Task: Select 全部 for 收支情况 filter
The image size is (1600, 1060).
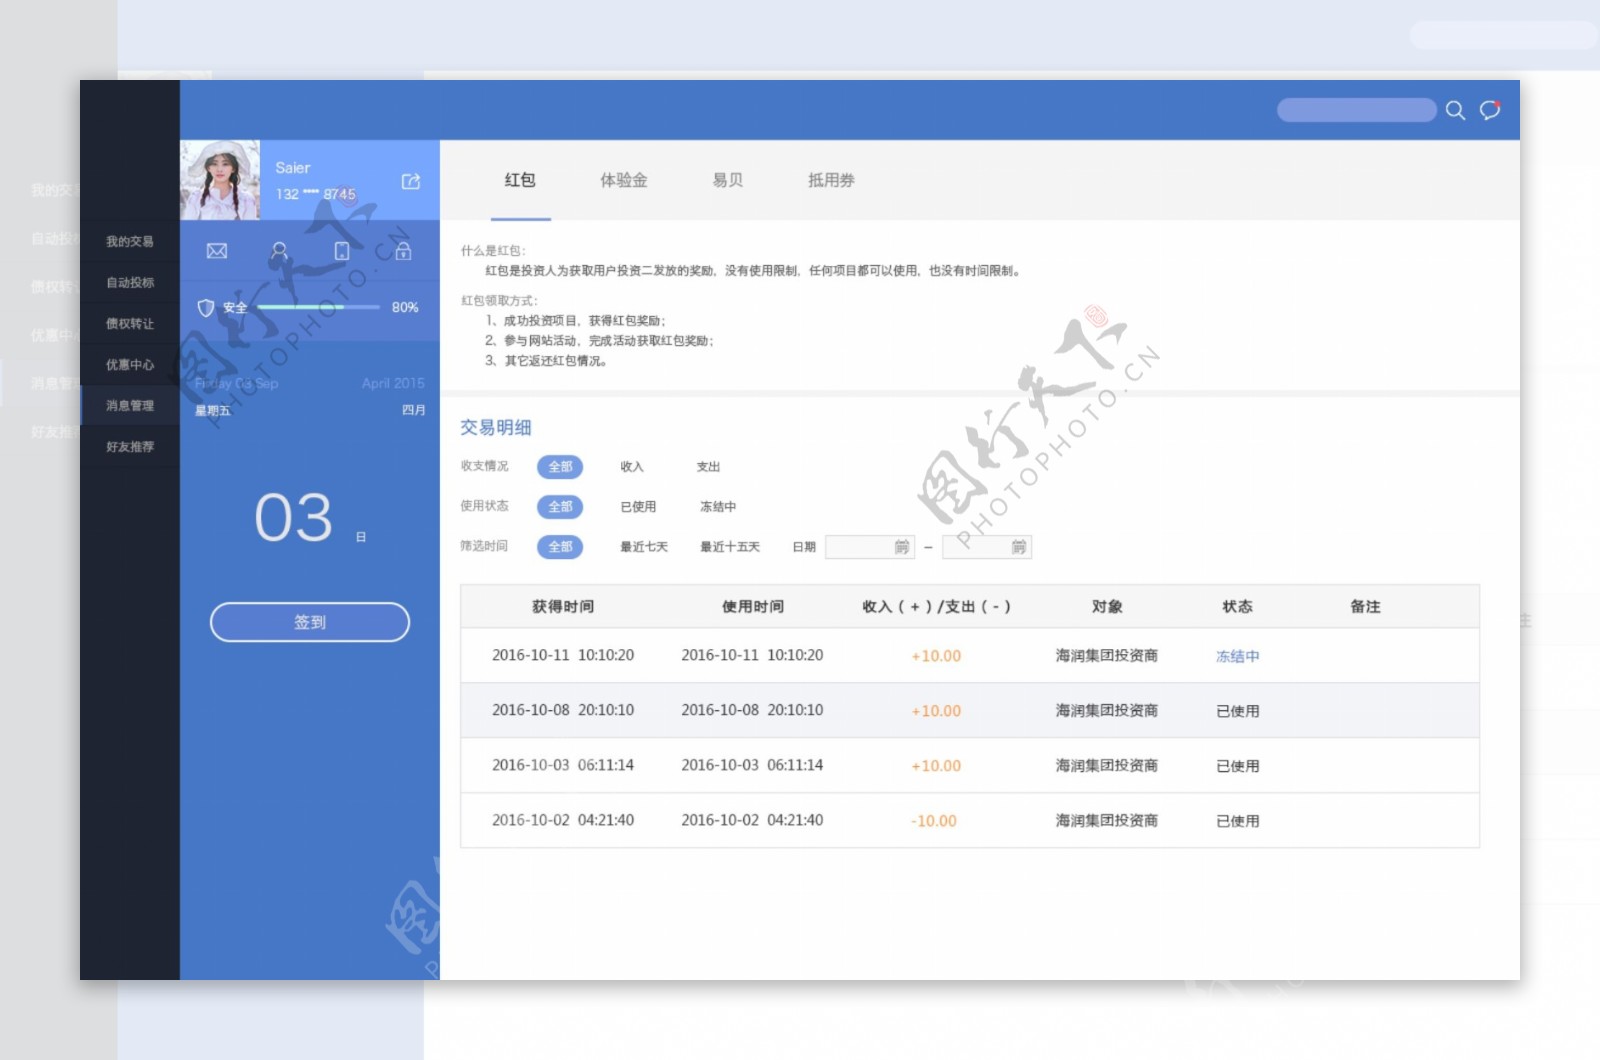Action: click(560, 466)
